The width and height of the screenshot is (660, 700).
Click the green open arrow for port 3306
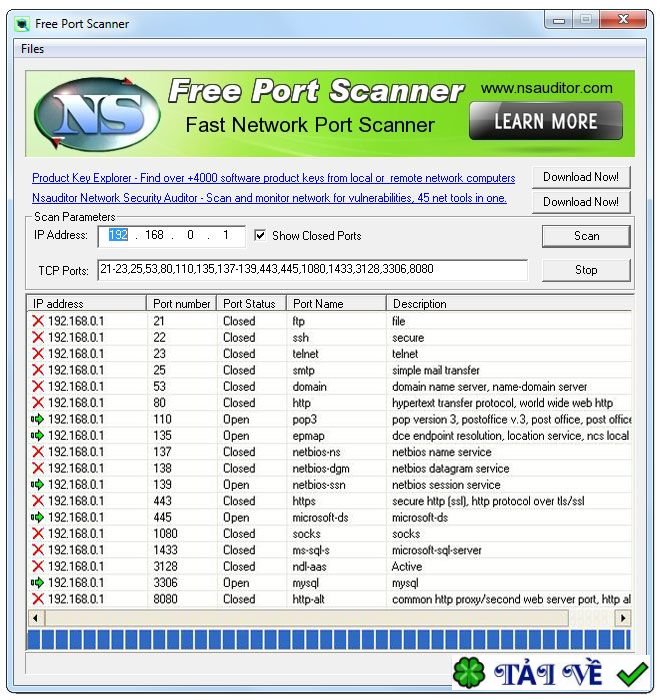coord(38,583)
